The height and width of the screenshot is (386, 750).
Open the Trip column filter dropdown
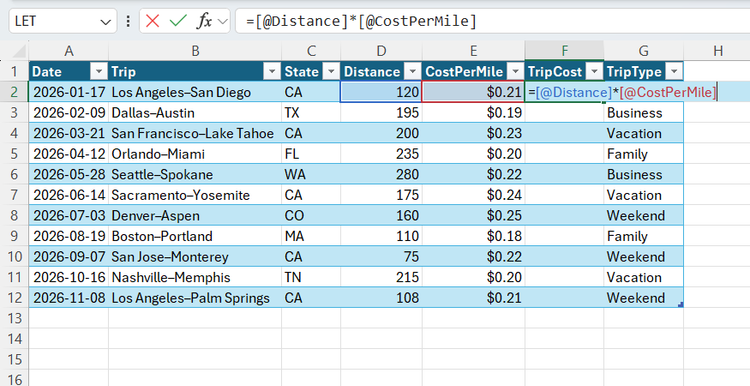pyautogui.click(x=272, y=72)
